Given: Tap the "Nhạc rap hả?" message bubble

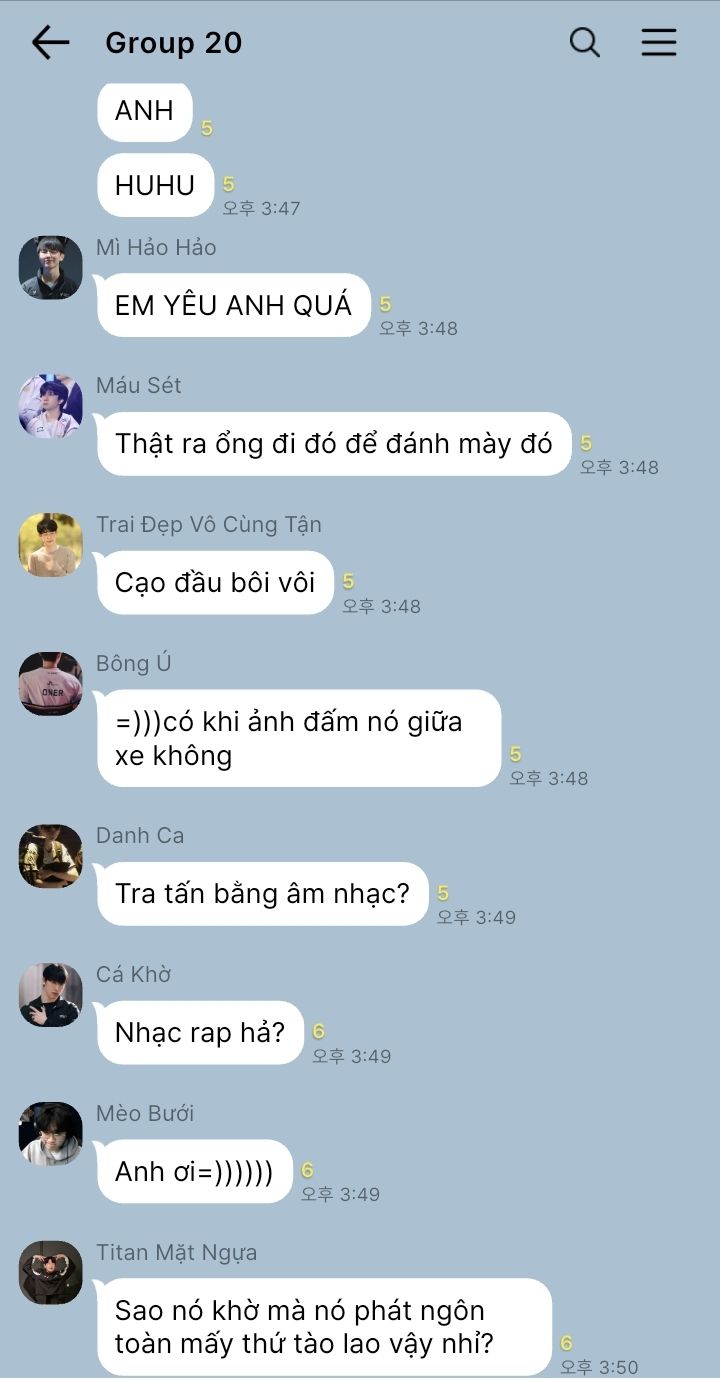Looking at the screenshot, I should 200,1032.
